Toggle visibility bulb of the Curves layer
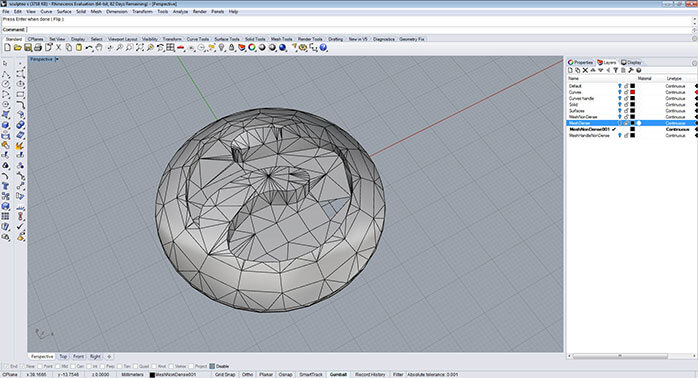698x378 pixels. click(619, 92)
